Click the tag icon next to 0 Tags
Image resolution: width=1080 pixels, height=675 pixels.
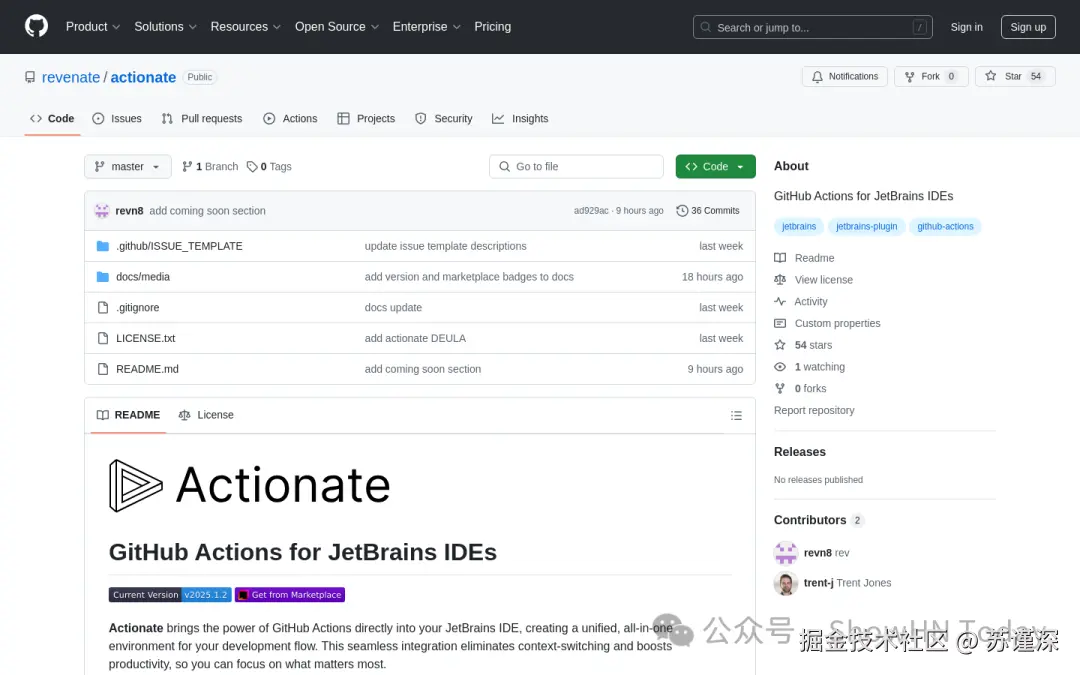coord(252,167)
